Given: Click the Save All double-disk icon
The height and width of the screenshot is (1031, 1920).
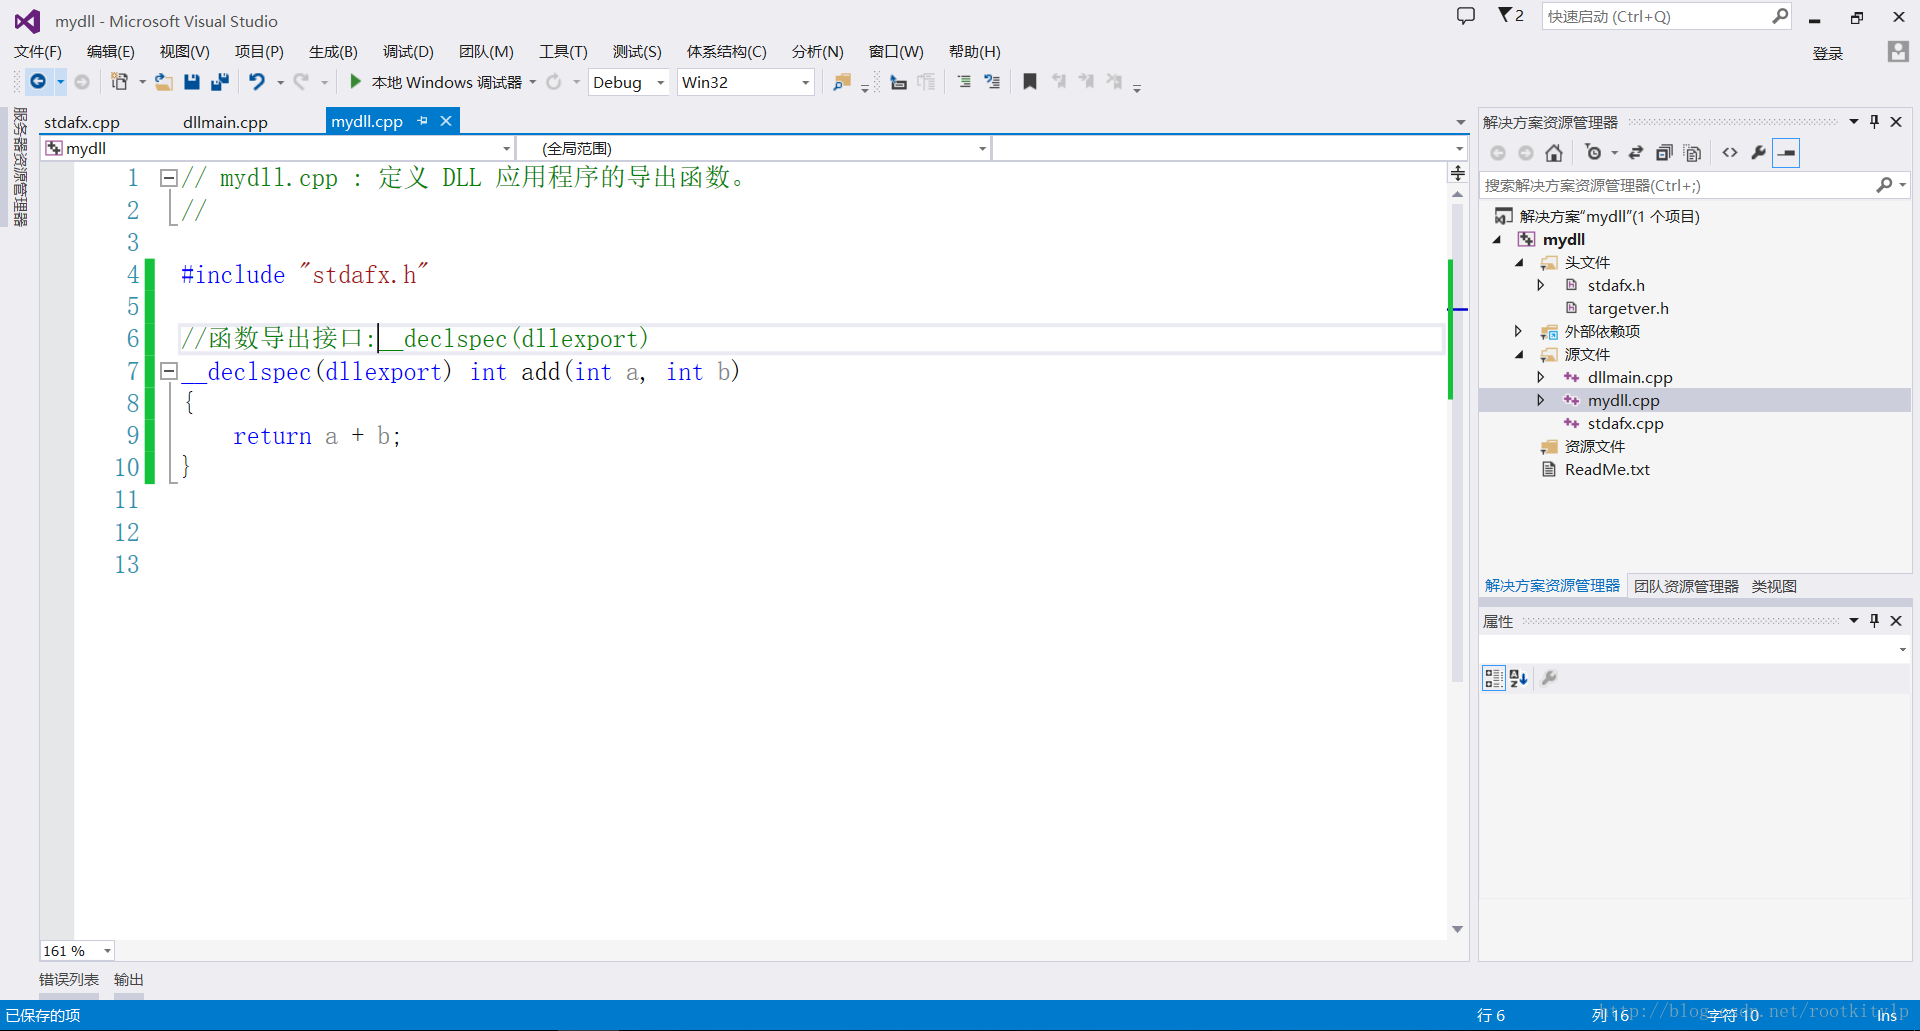Looking at the screenshot, I should click(x=220, y=82).
